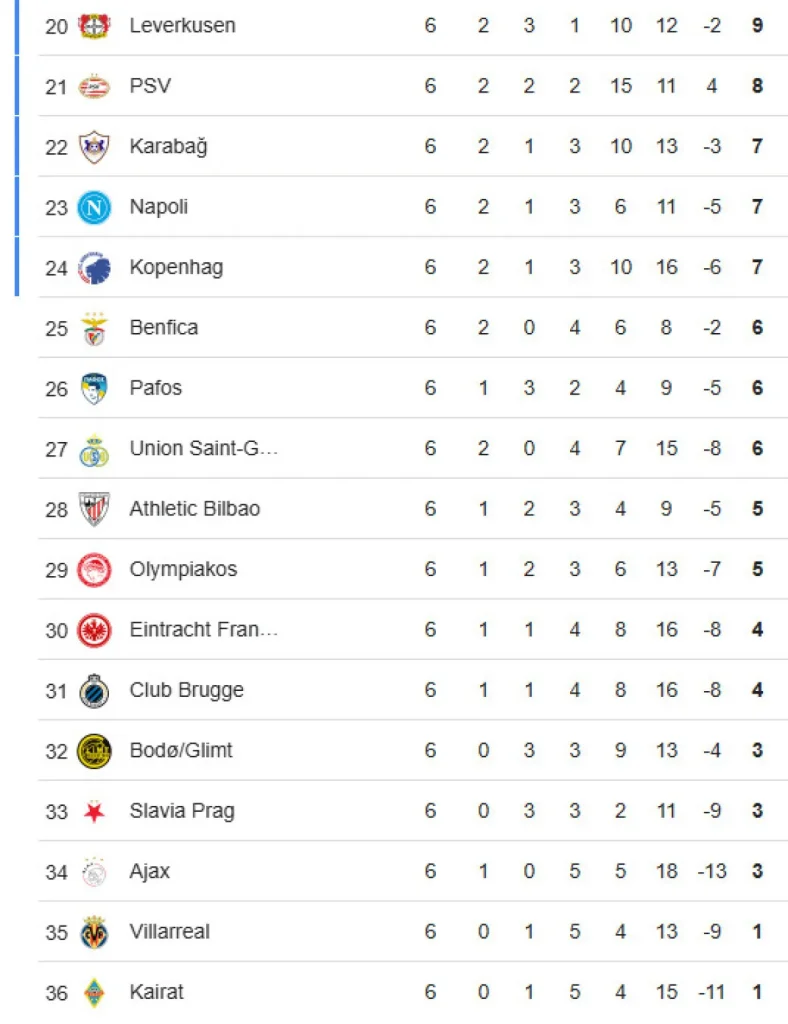The image size is (788, 1024).
Task: Click the Bodø/Glimt team name
Action: [180, 750]
